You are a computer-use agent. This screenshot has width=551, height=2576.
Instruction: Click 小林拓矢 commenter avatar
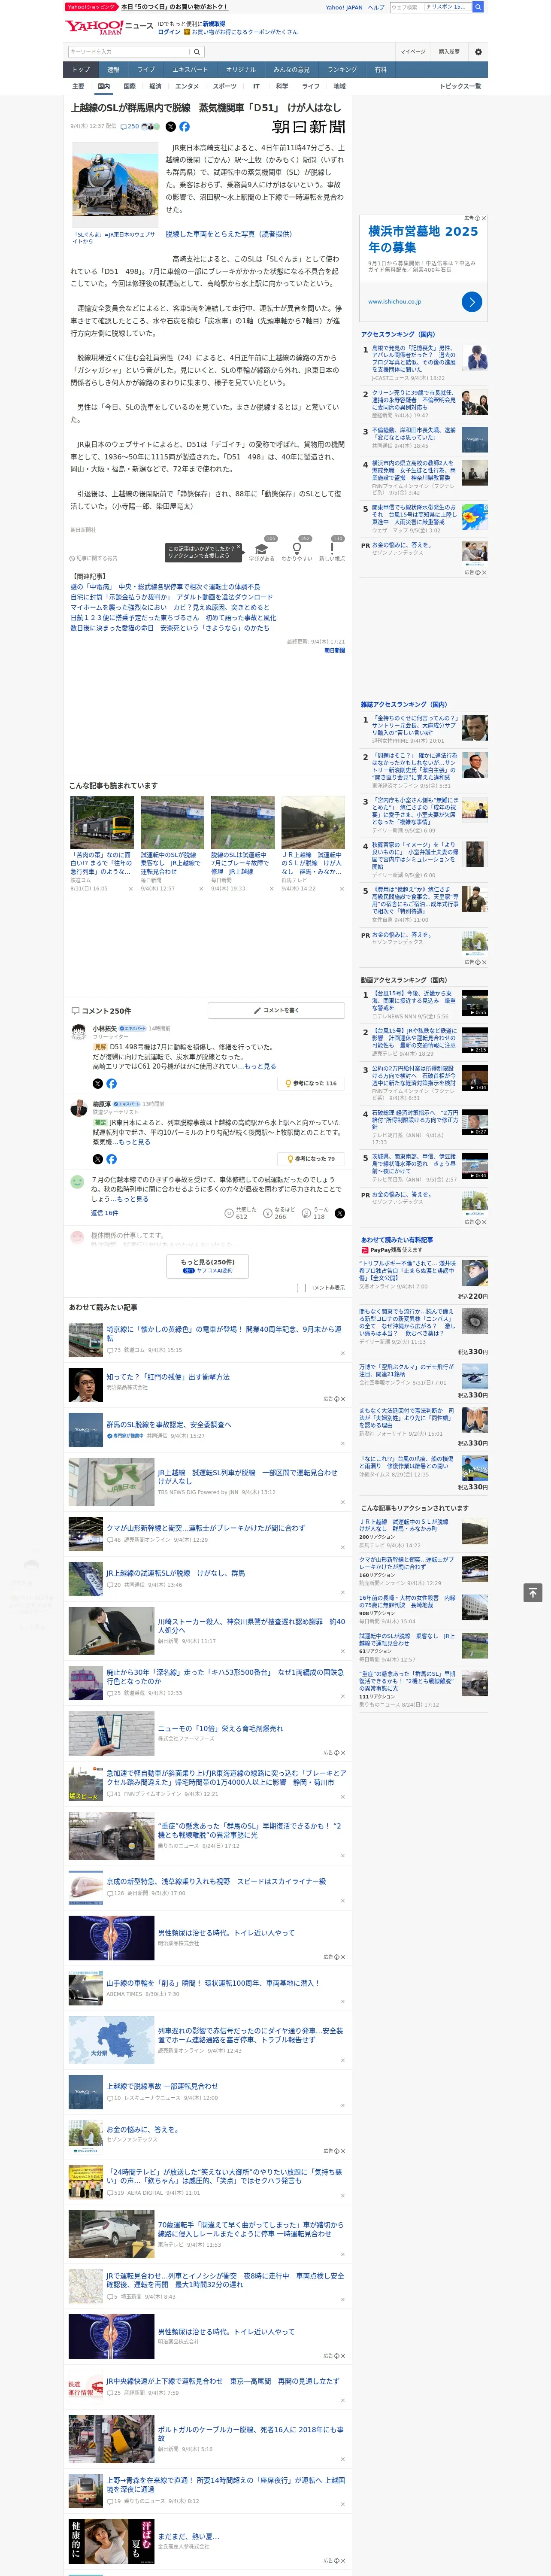(x=78, y=1032)
